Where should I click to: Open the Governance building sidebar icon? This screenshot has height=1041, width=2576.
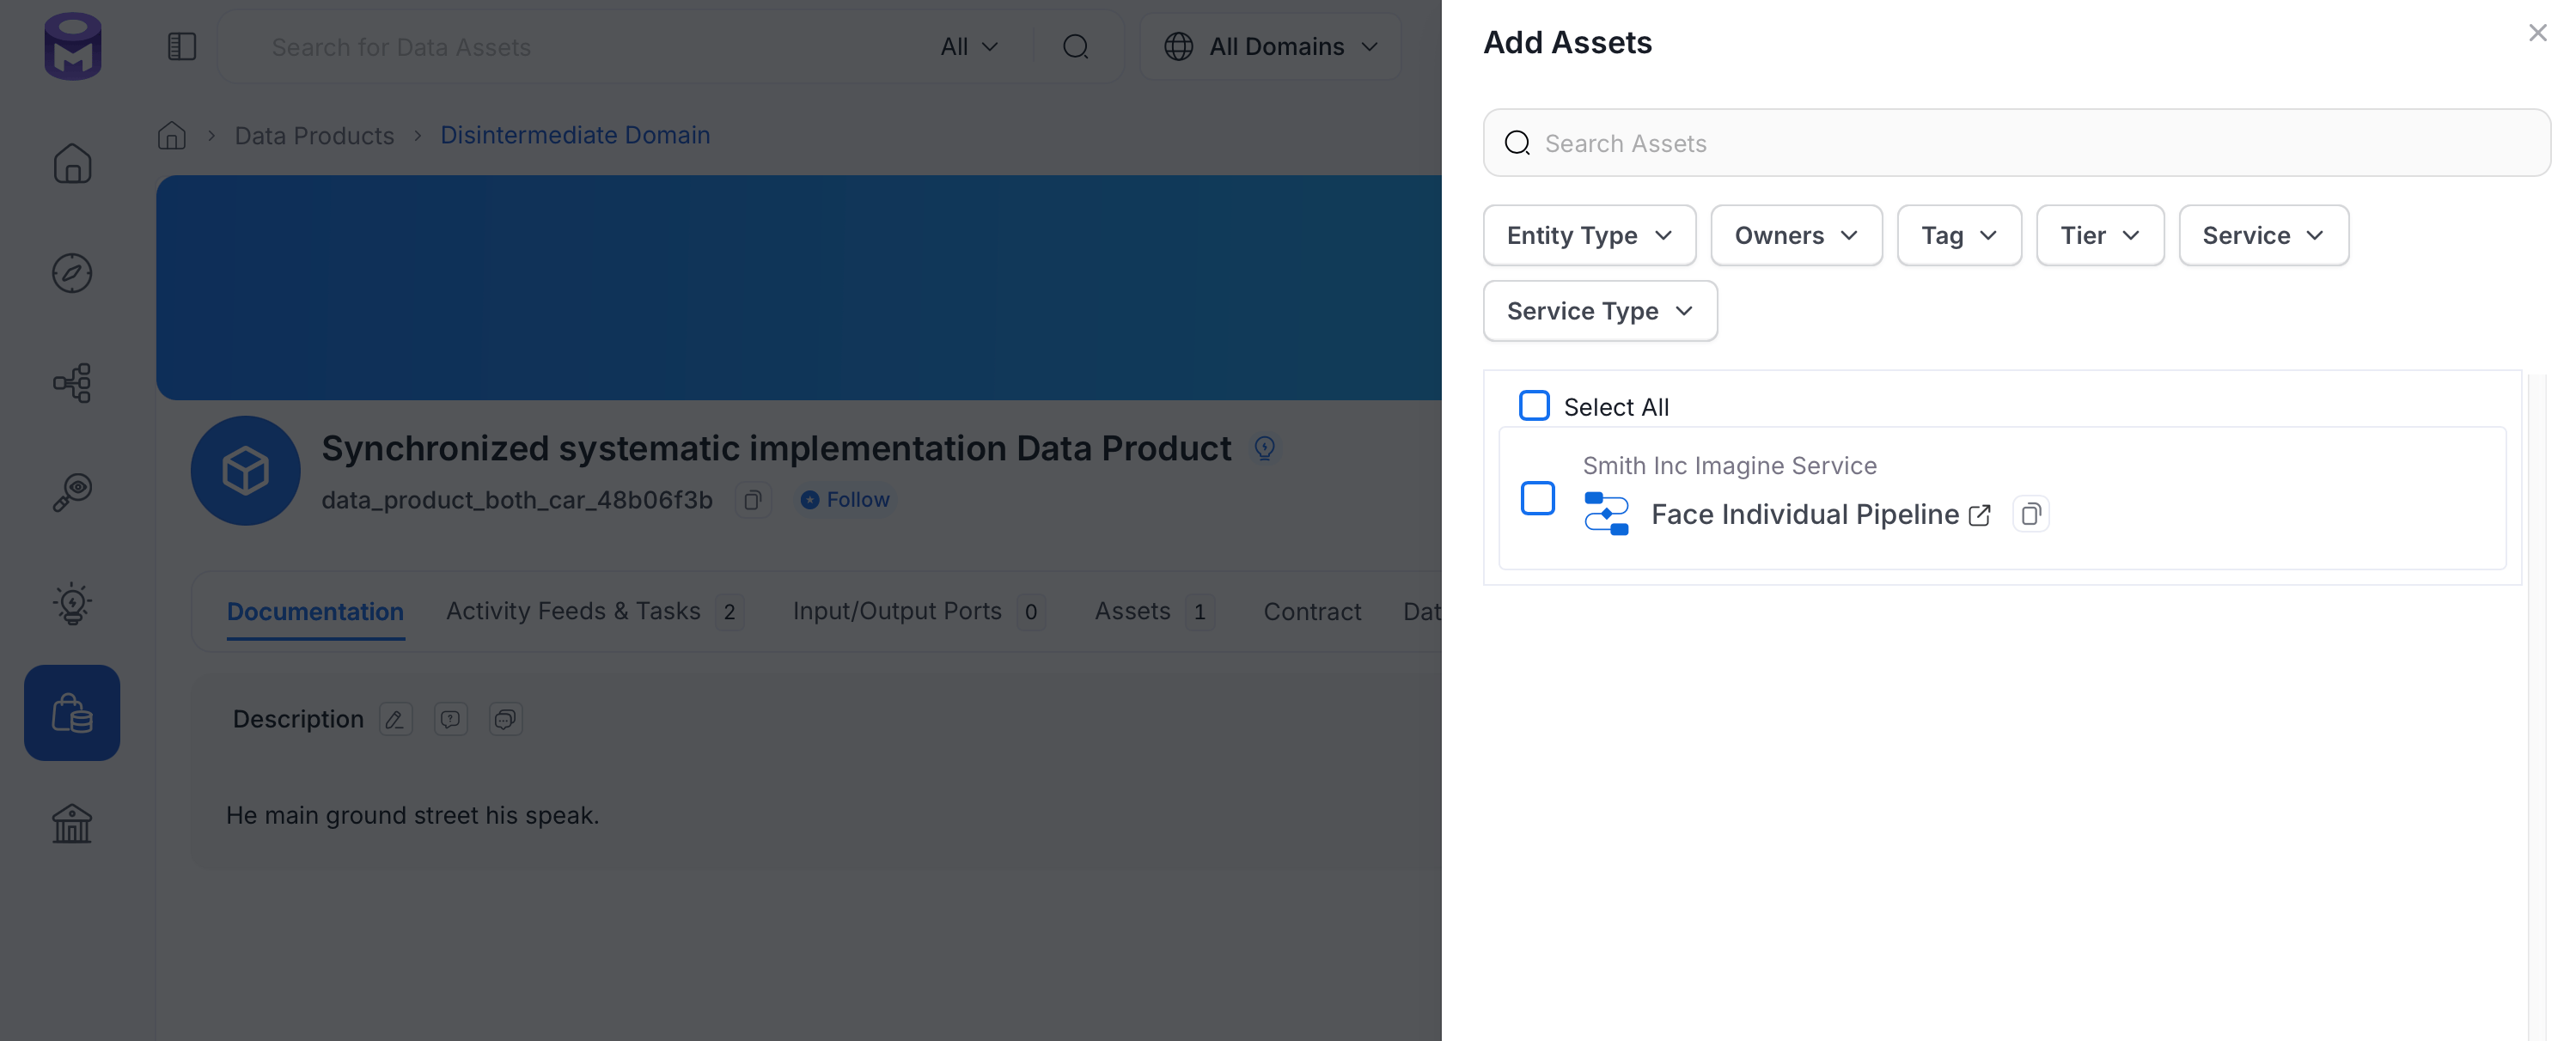[72, 823]
